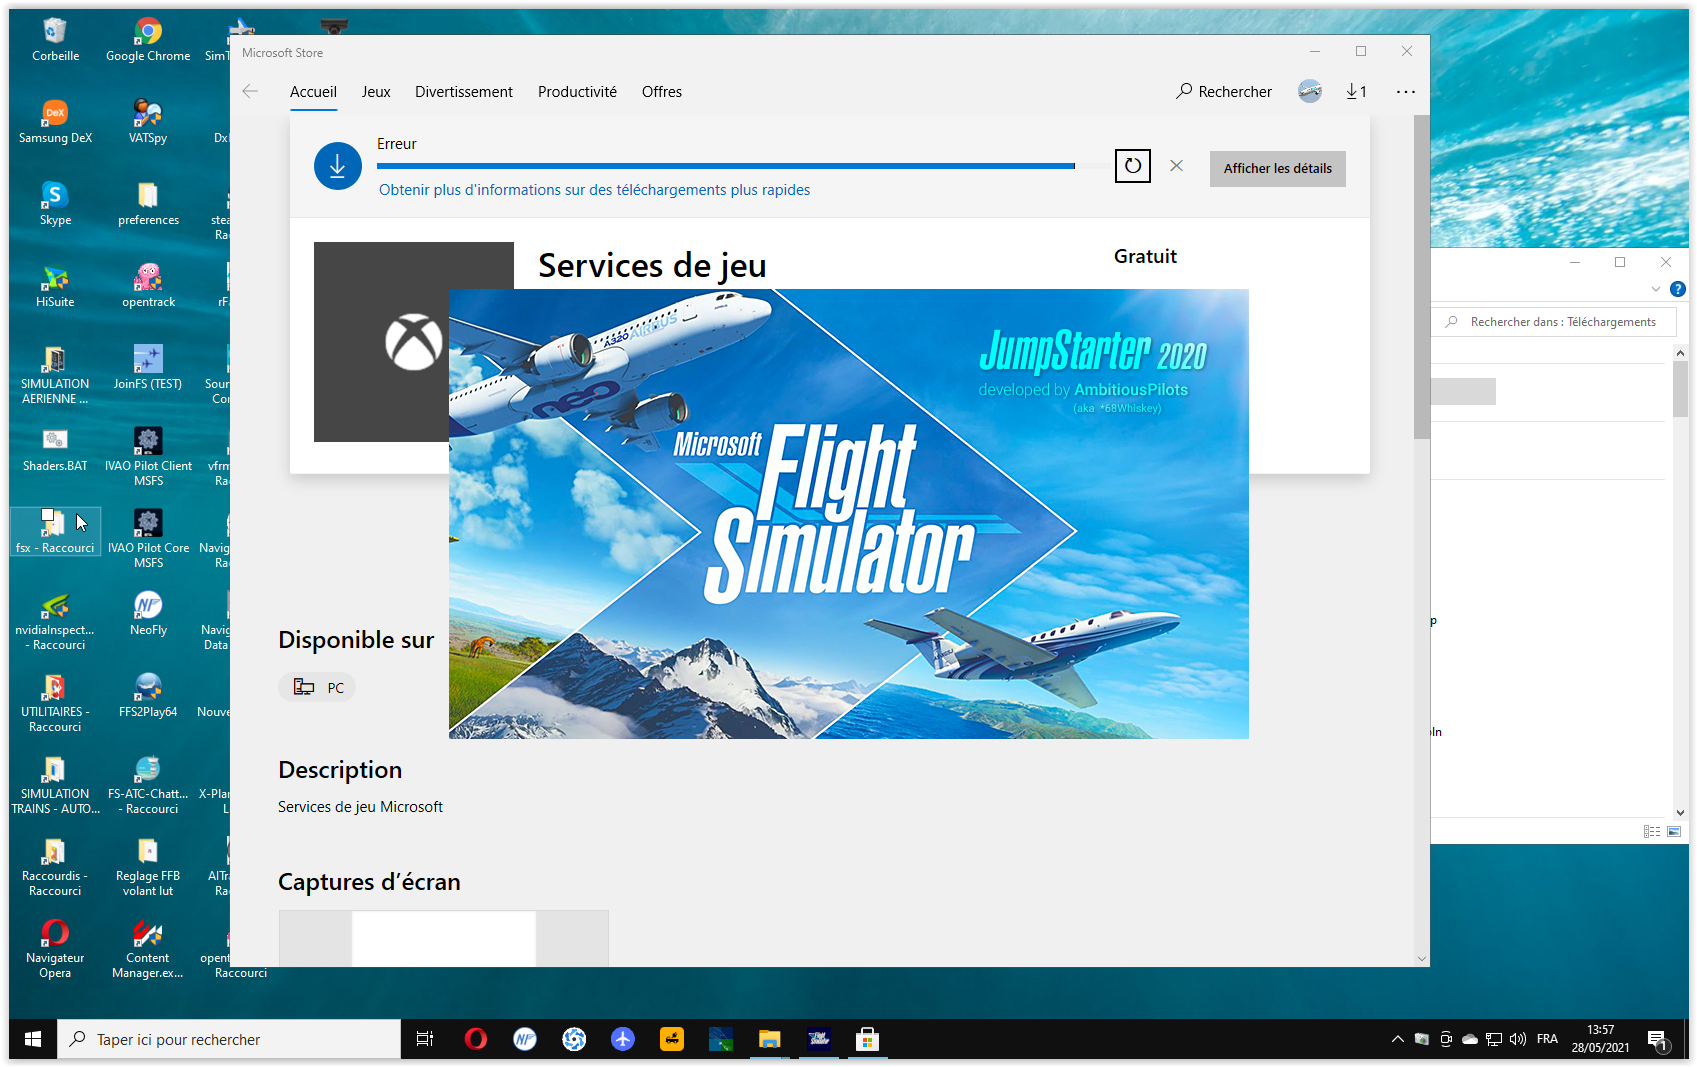The width and height of the screenshot is (1697, 1067).
Task: Open the Windows Start menu
Action: (x=33, y=1039)
